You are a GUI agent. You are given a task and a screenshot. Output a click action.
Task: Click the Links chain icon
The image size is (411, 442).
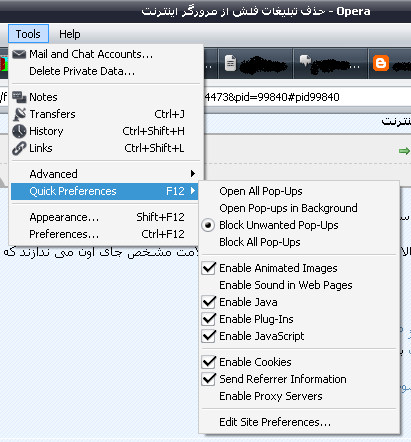(x=19, y=148)
